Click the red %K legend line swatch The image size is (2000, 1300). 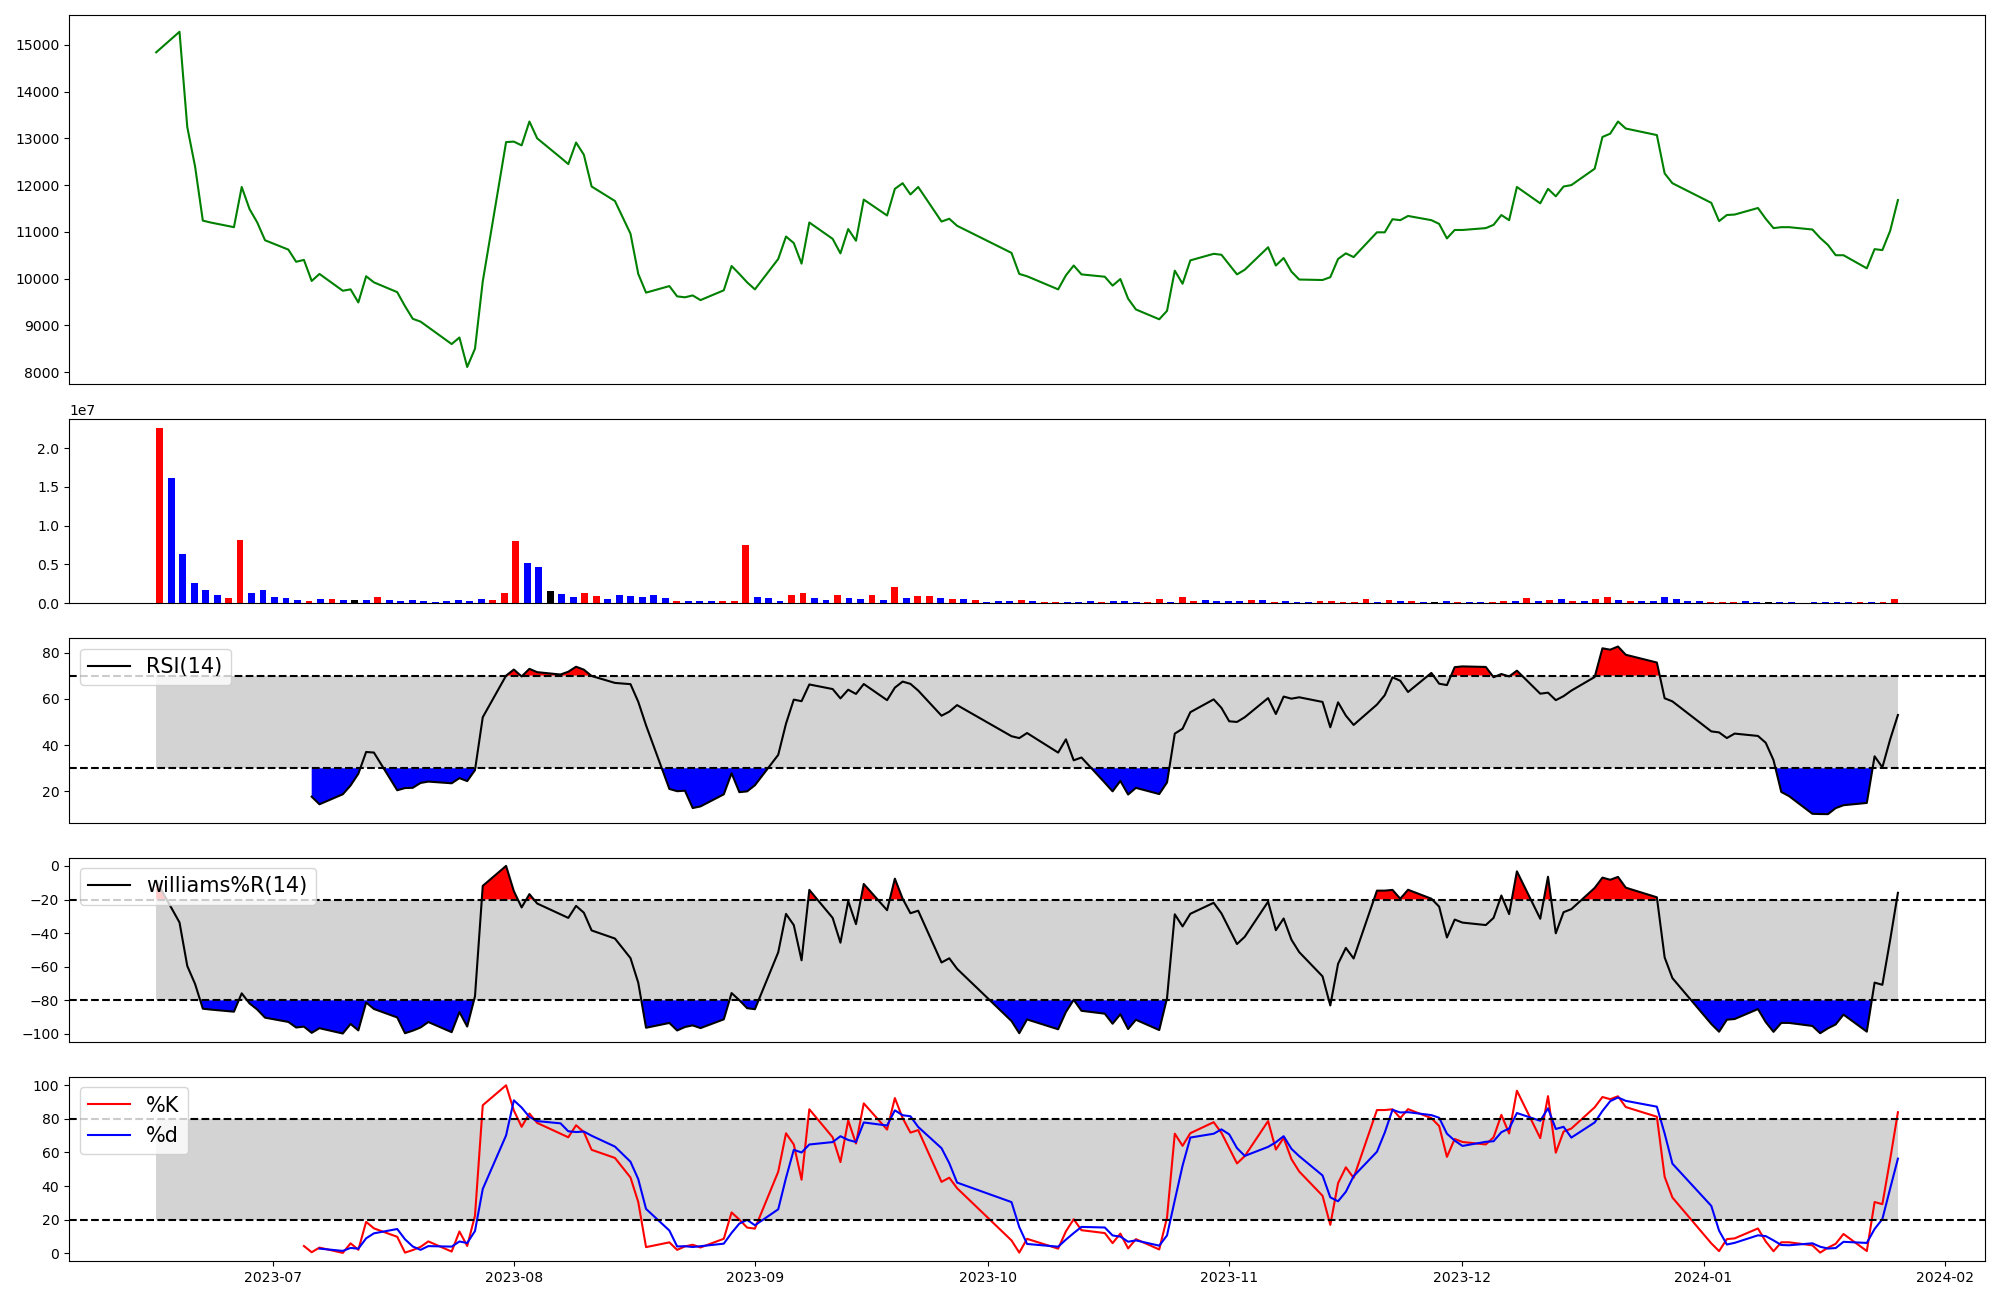109,1105
